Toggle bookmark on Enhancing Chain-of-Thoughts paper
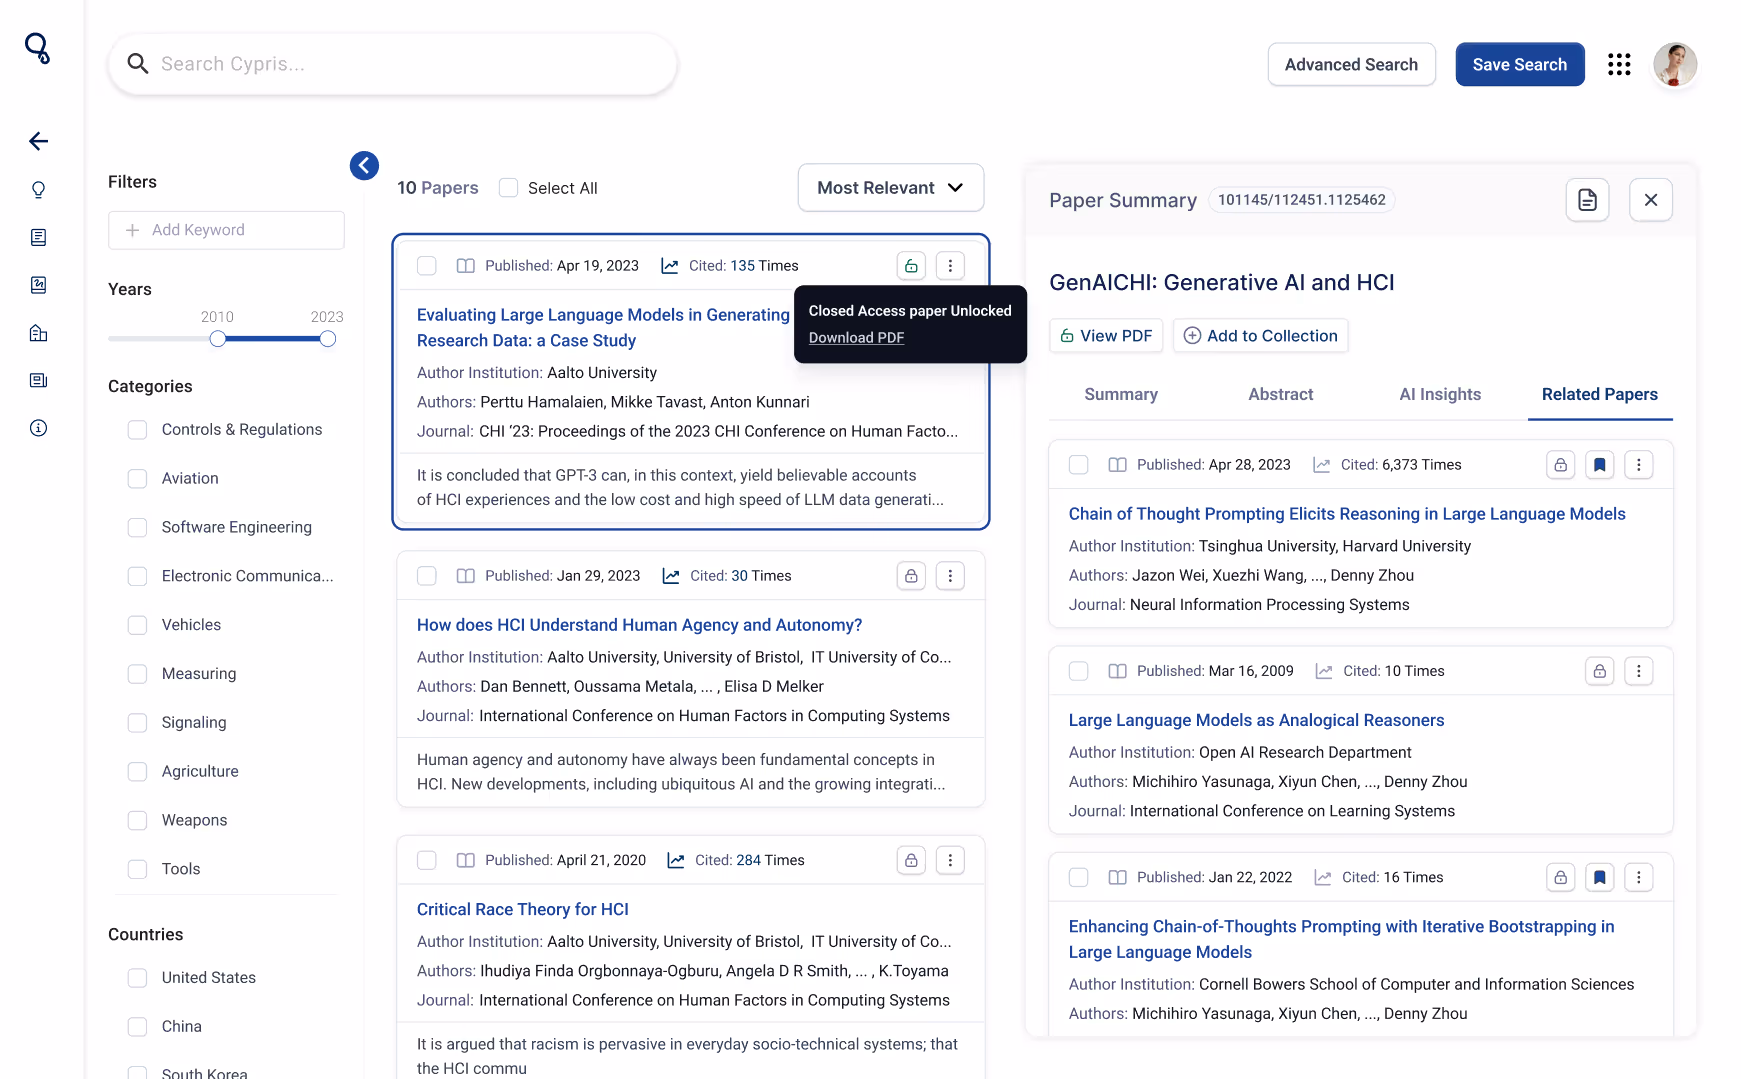The width and height of the screenshot is (1741, 1079). coord(1599,878)
